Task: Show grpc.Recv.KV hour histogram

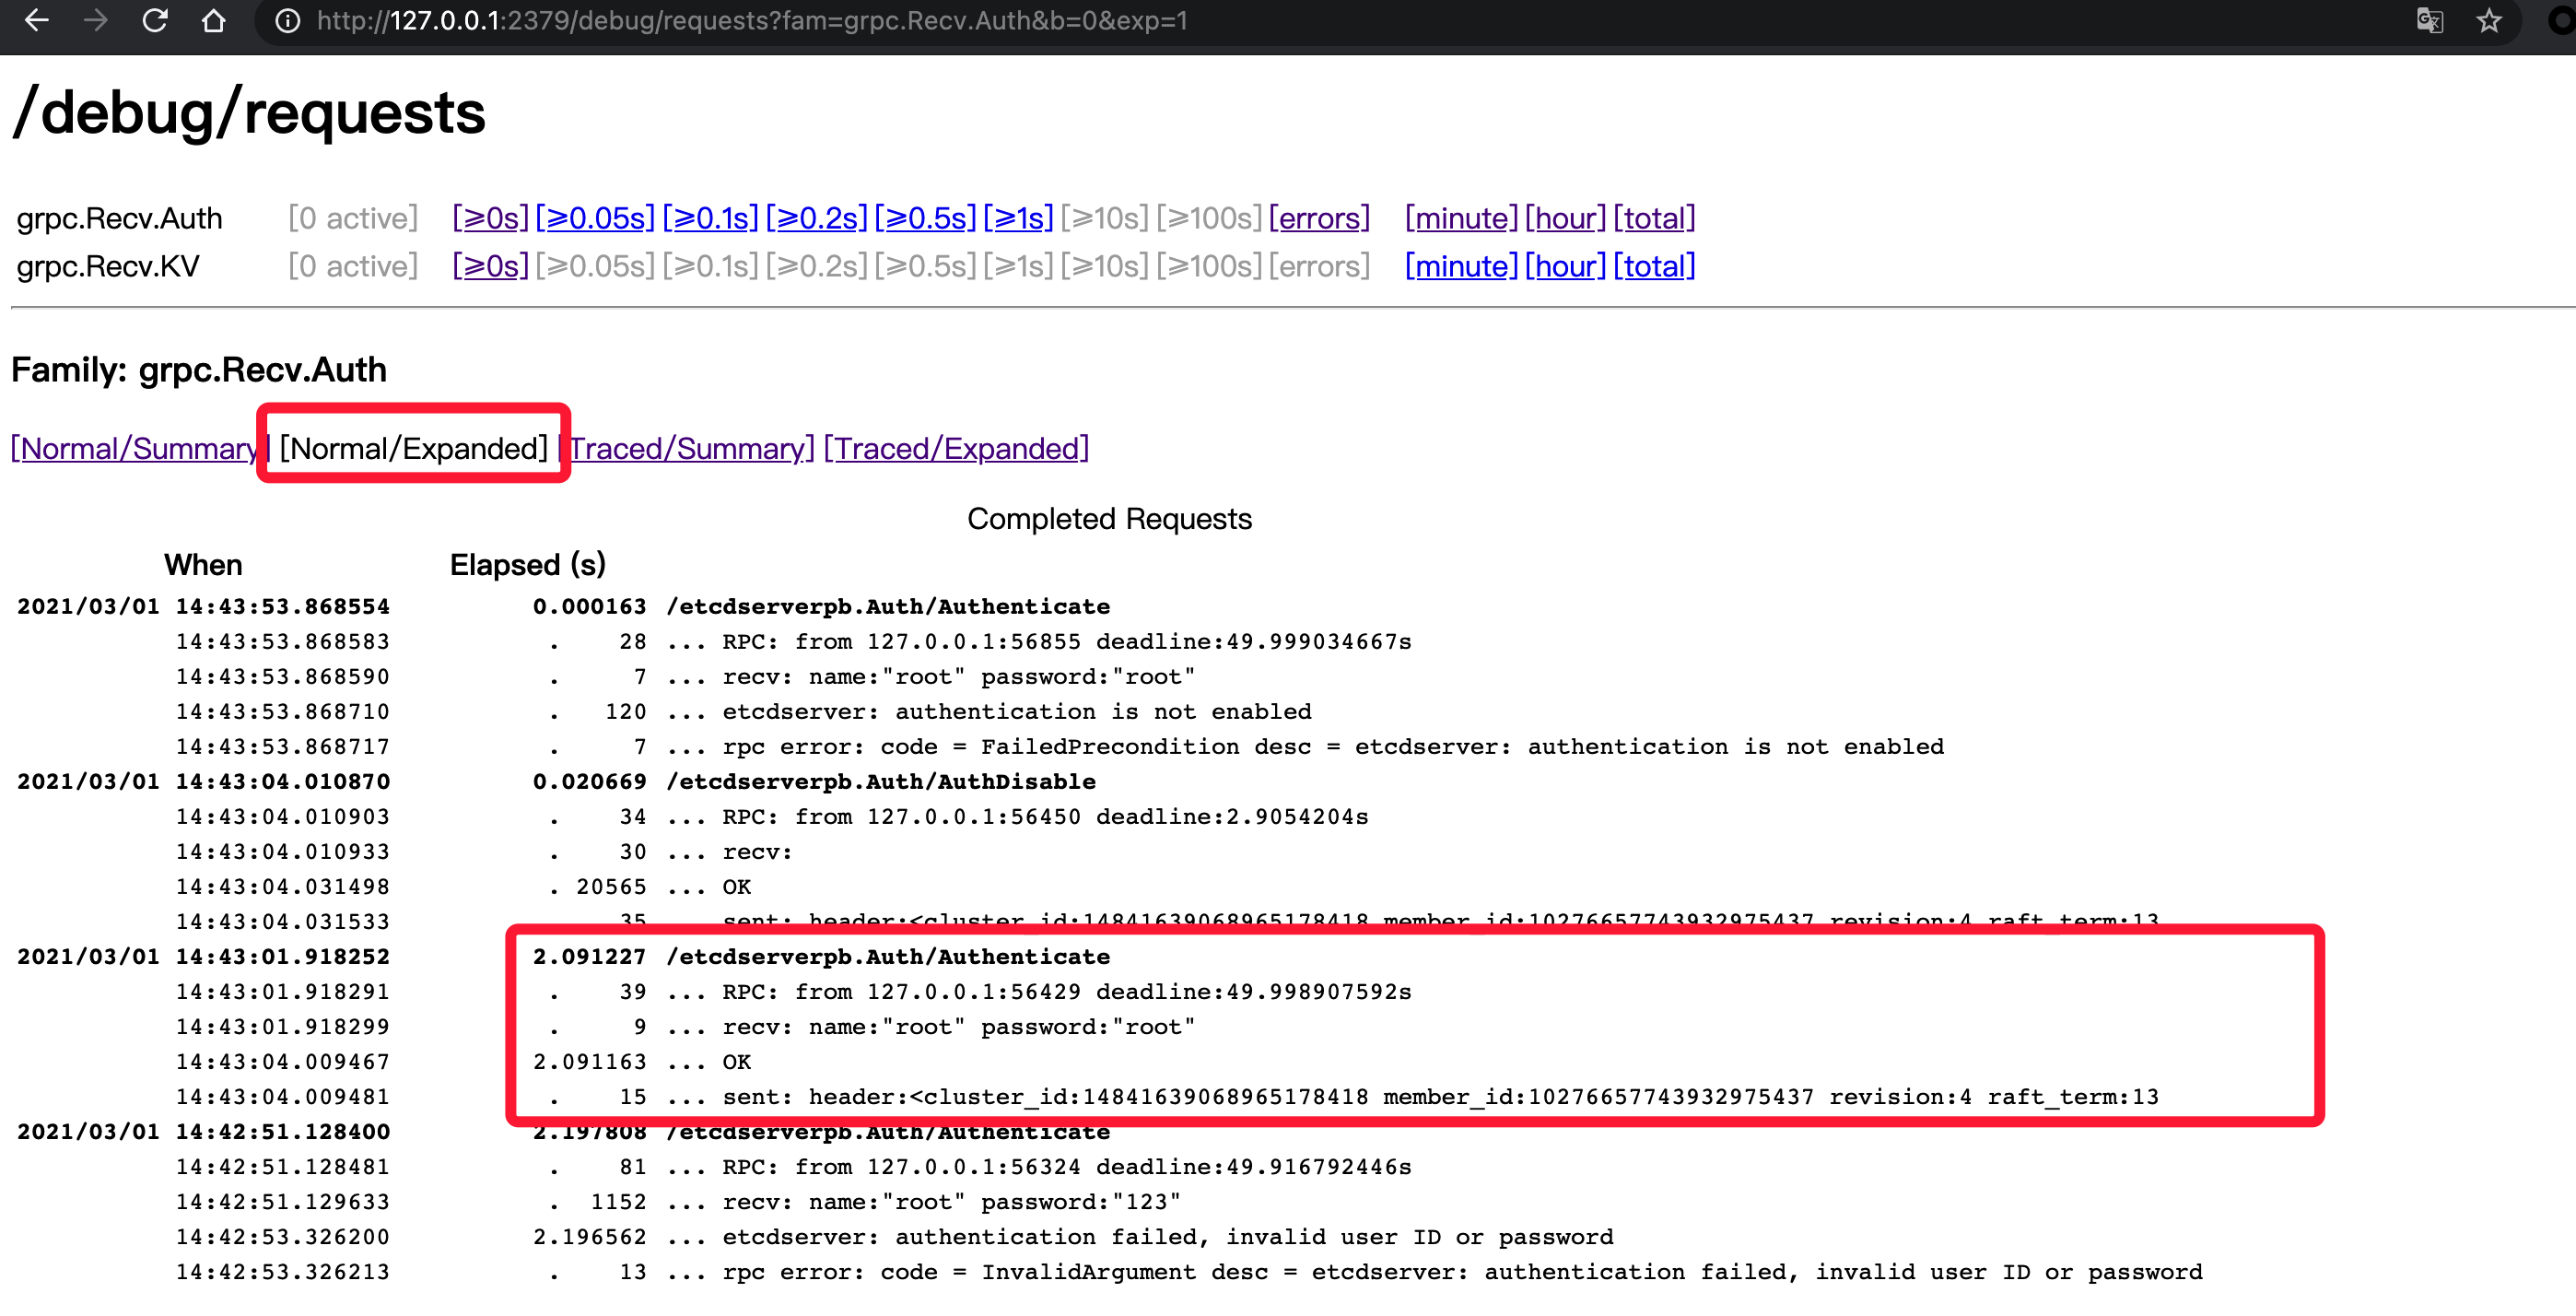Action: point(1565,266)
